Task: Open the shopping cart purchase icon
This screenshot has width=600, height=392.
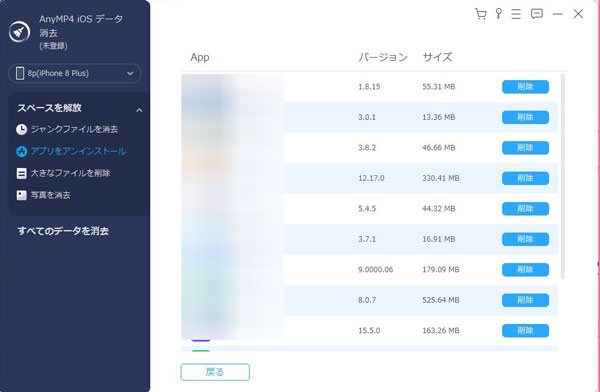Action: (x=481, y=14)
